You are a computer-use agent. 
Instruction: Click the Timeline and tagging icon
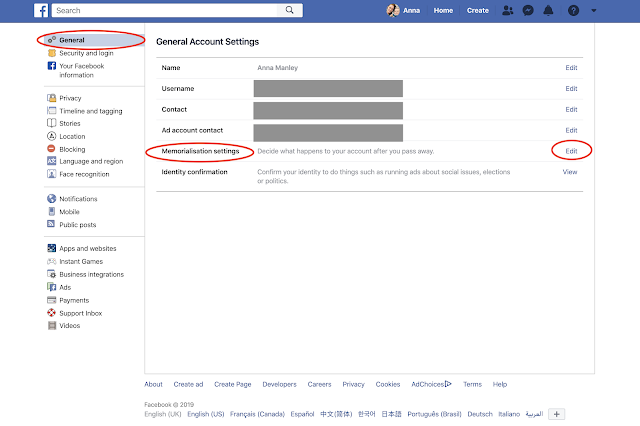[x=51, y=111]
